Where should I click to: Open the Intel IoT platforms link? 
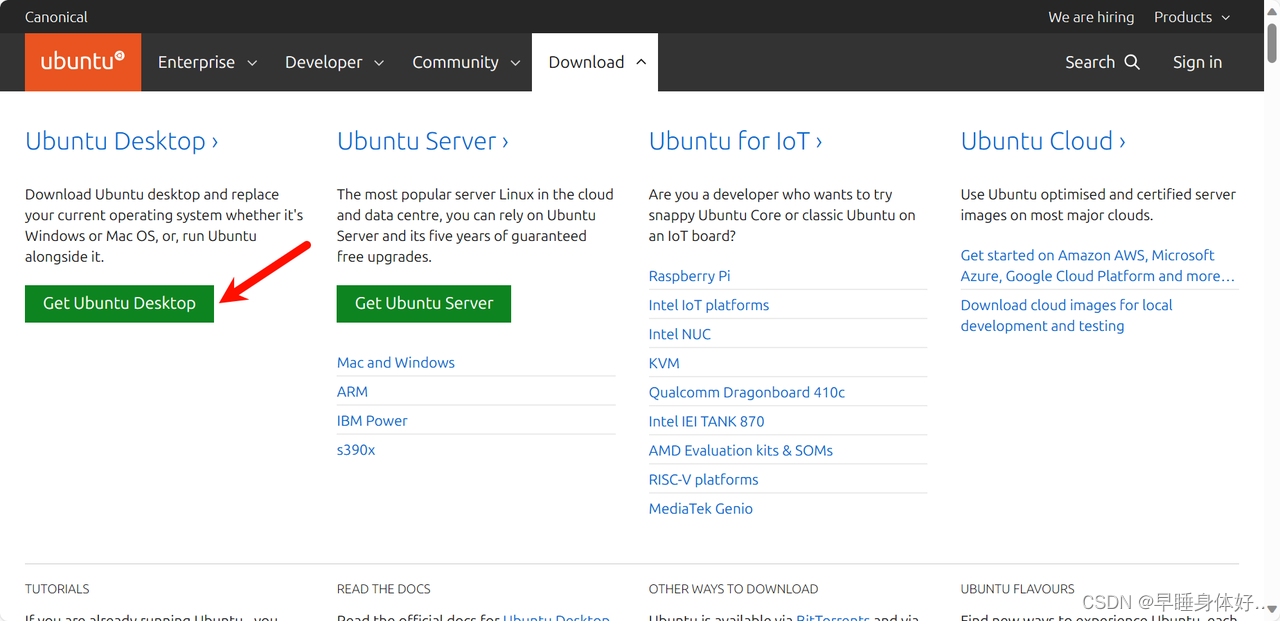[709, 304]
